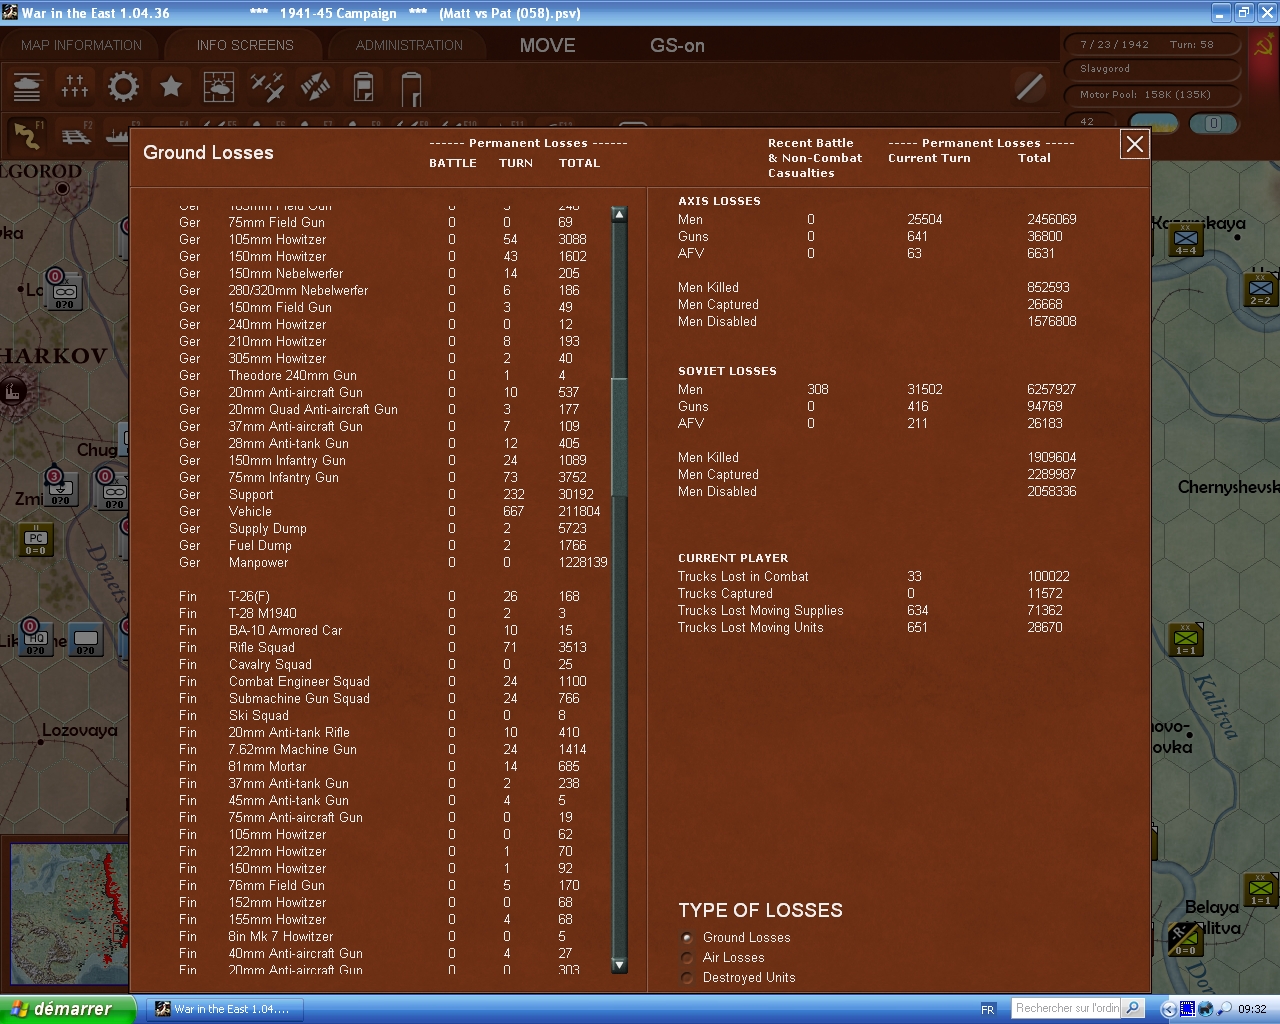Click the blue dotted-square tray icon
Viewport: 1280px width, 1024px height.
(1188, 1009)
